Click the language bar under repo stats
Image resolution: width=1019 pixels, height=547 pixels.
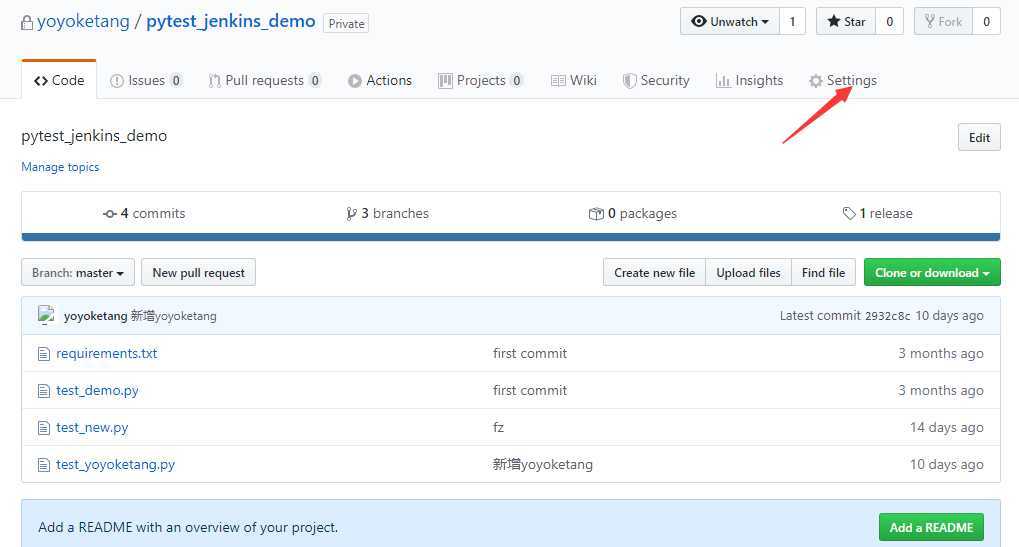511,237
